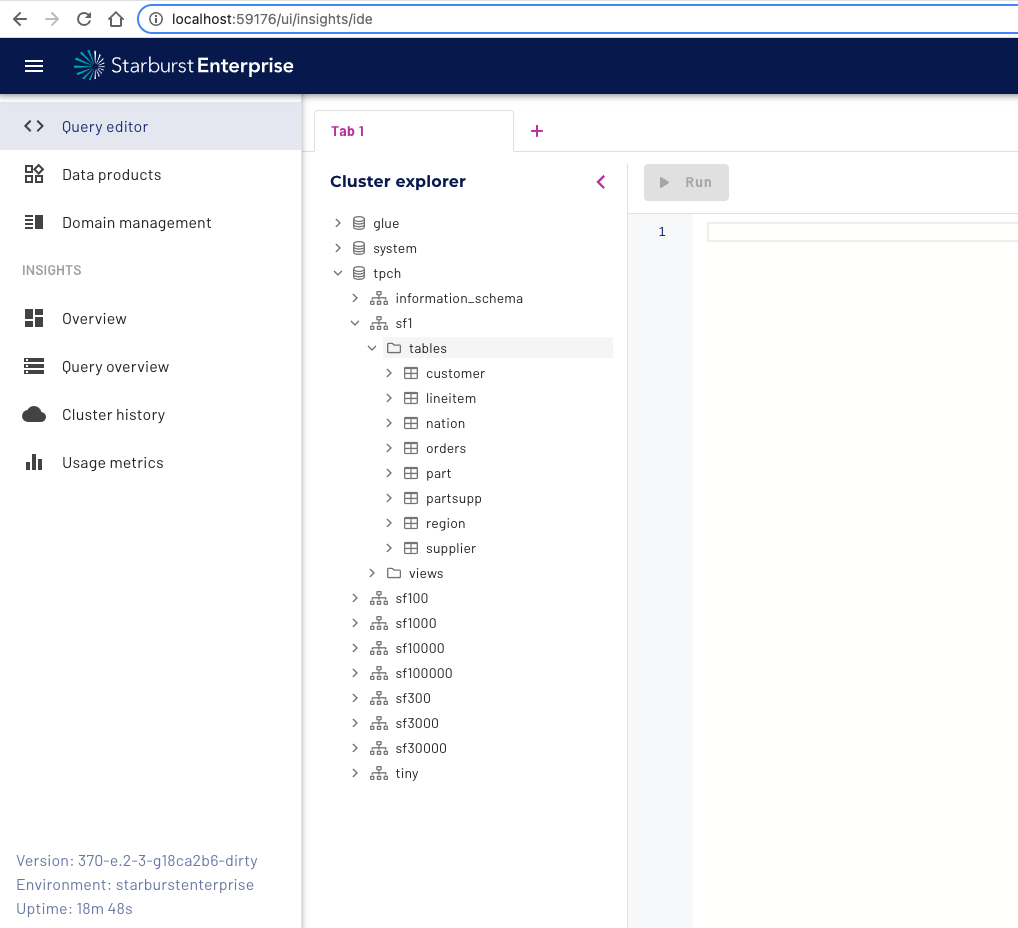
Task: Click the tpch catalog database icon
Action: tap(359, 273)
